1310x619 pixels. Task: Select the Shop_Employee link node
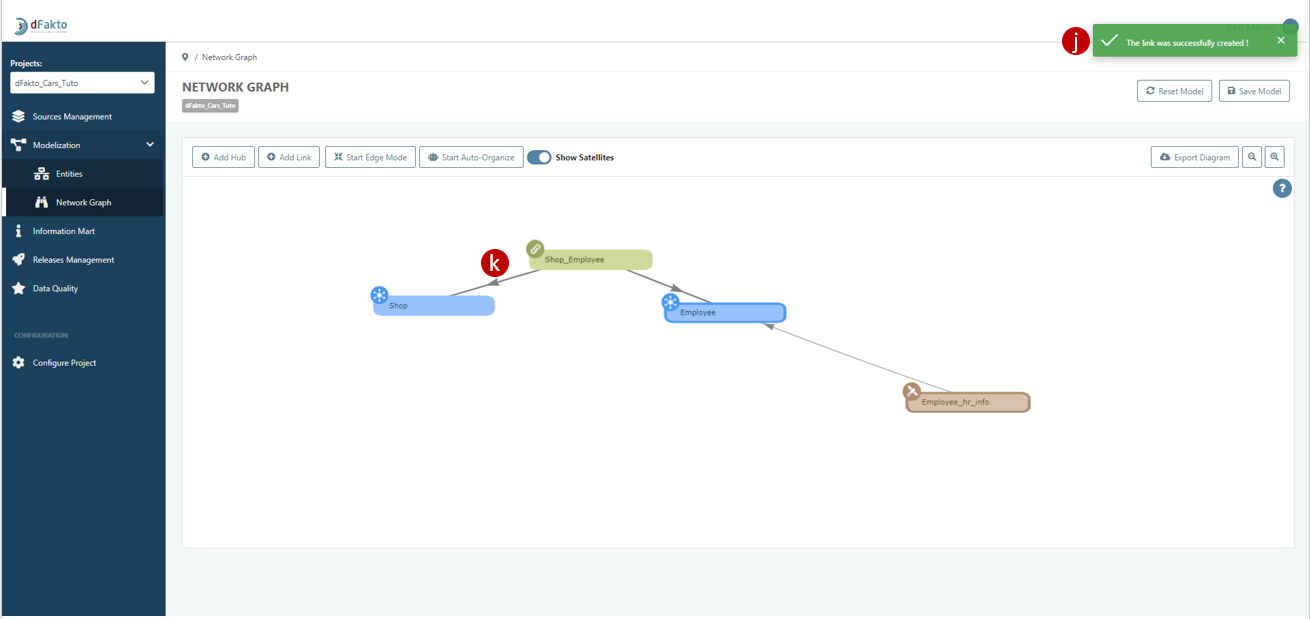591,260
